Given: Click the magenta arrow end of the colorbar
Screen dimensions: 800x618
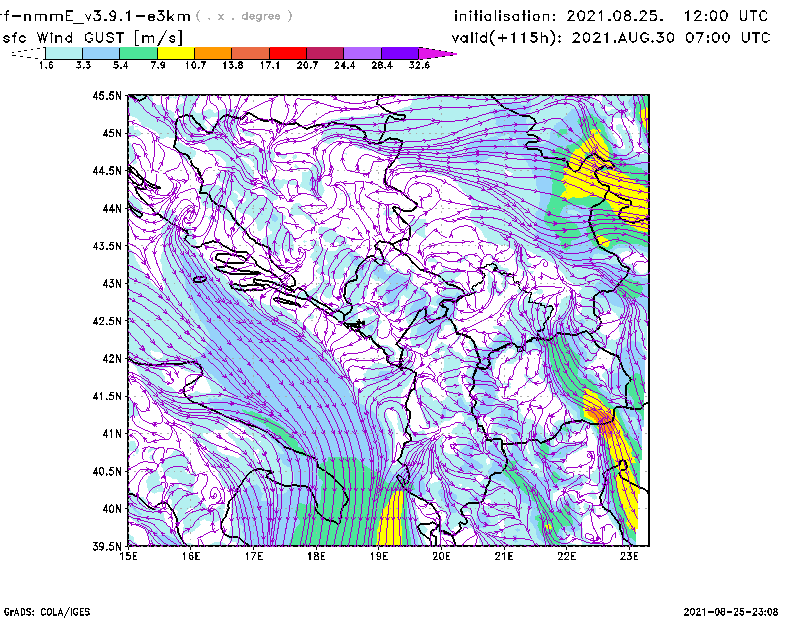Looking at the screenshot, I should 437,53.
